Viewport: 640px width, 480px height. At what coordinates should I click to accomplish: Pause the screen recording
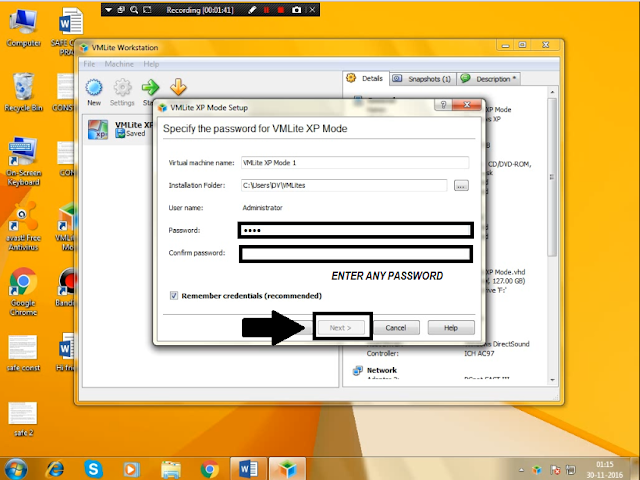267,10
